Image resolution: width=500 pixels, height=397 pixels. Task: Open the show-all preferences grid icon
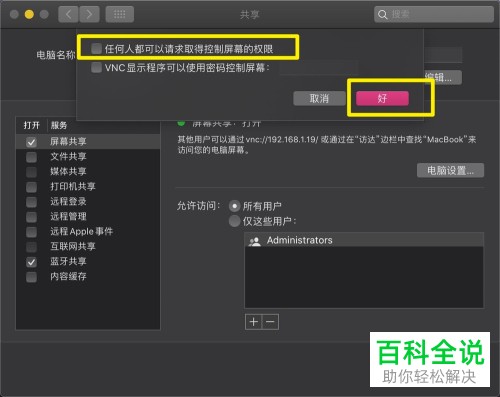tap(120, 14)
